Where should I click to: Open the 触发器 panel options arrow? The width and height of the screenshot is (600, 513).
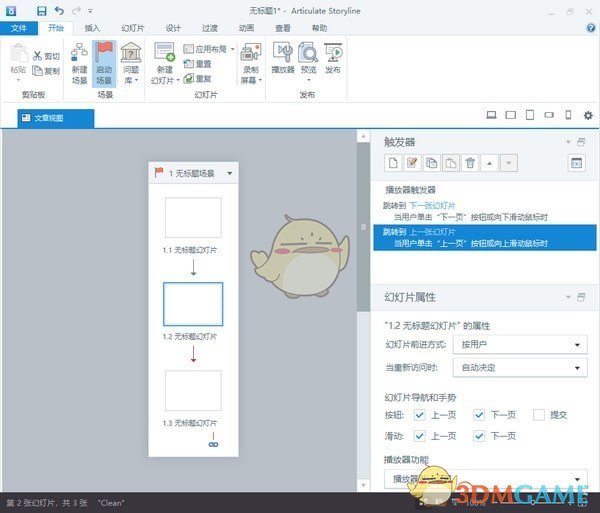[x=568, y=142]
